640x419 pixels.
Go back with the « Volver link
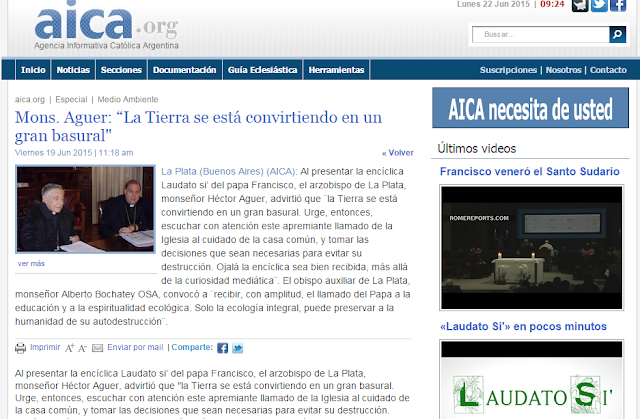398,153
